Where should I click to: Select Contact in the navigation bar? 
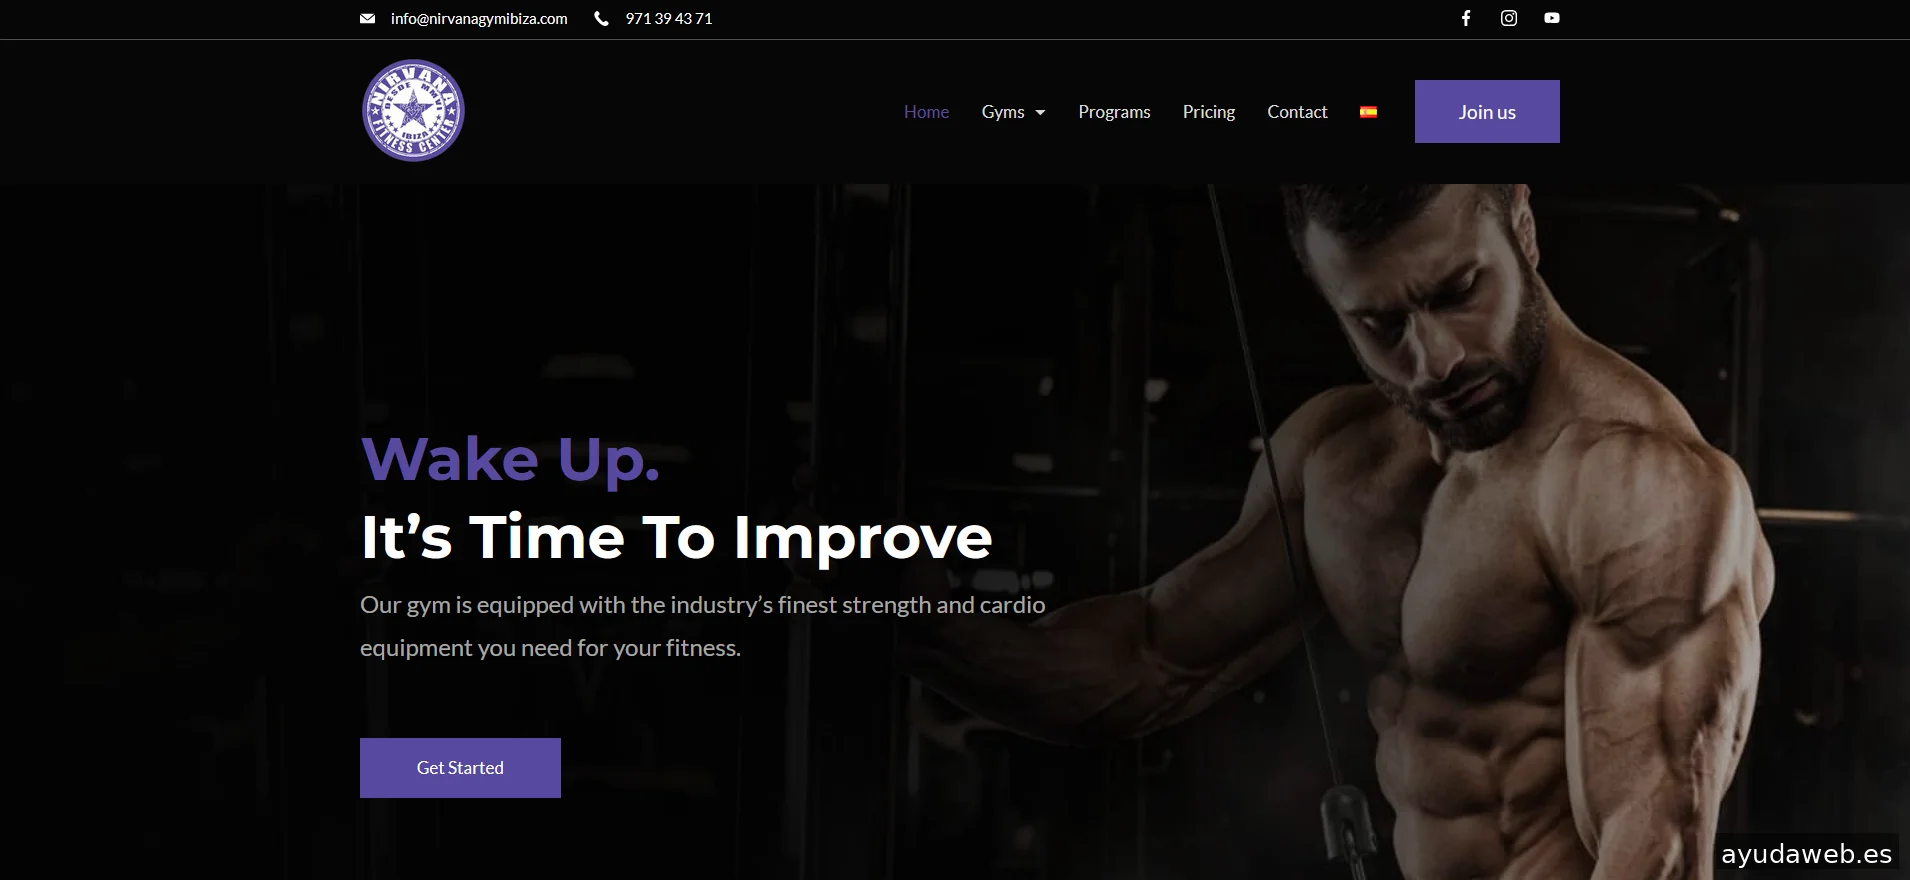click(1297, 112)
